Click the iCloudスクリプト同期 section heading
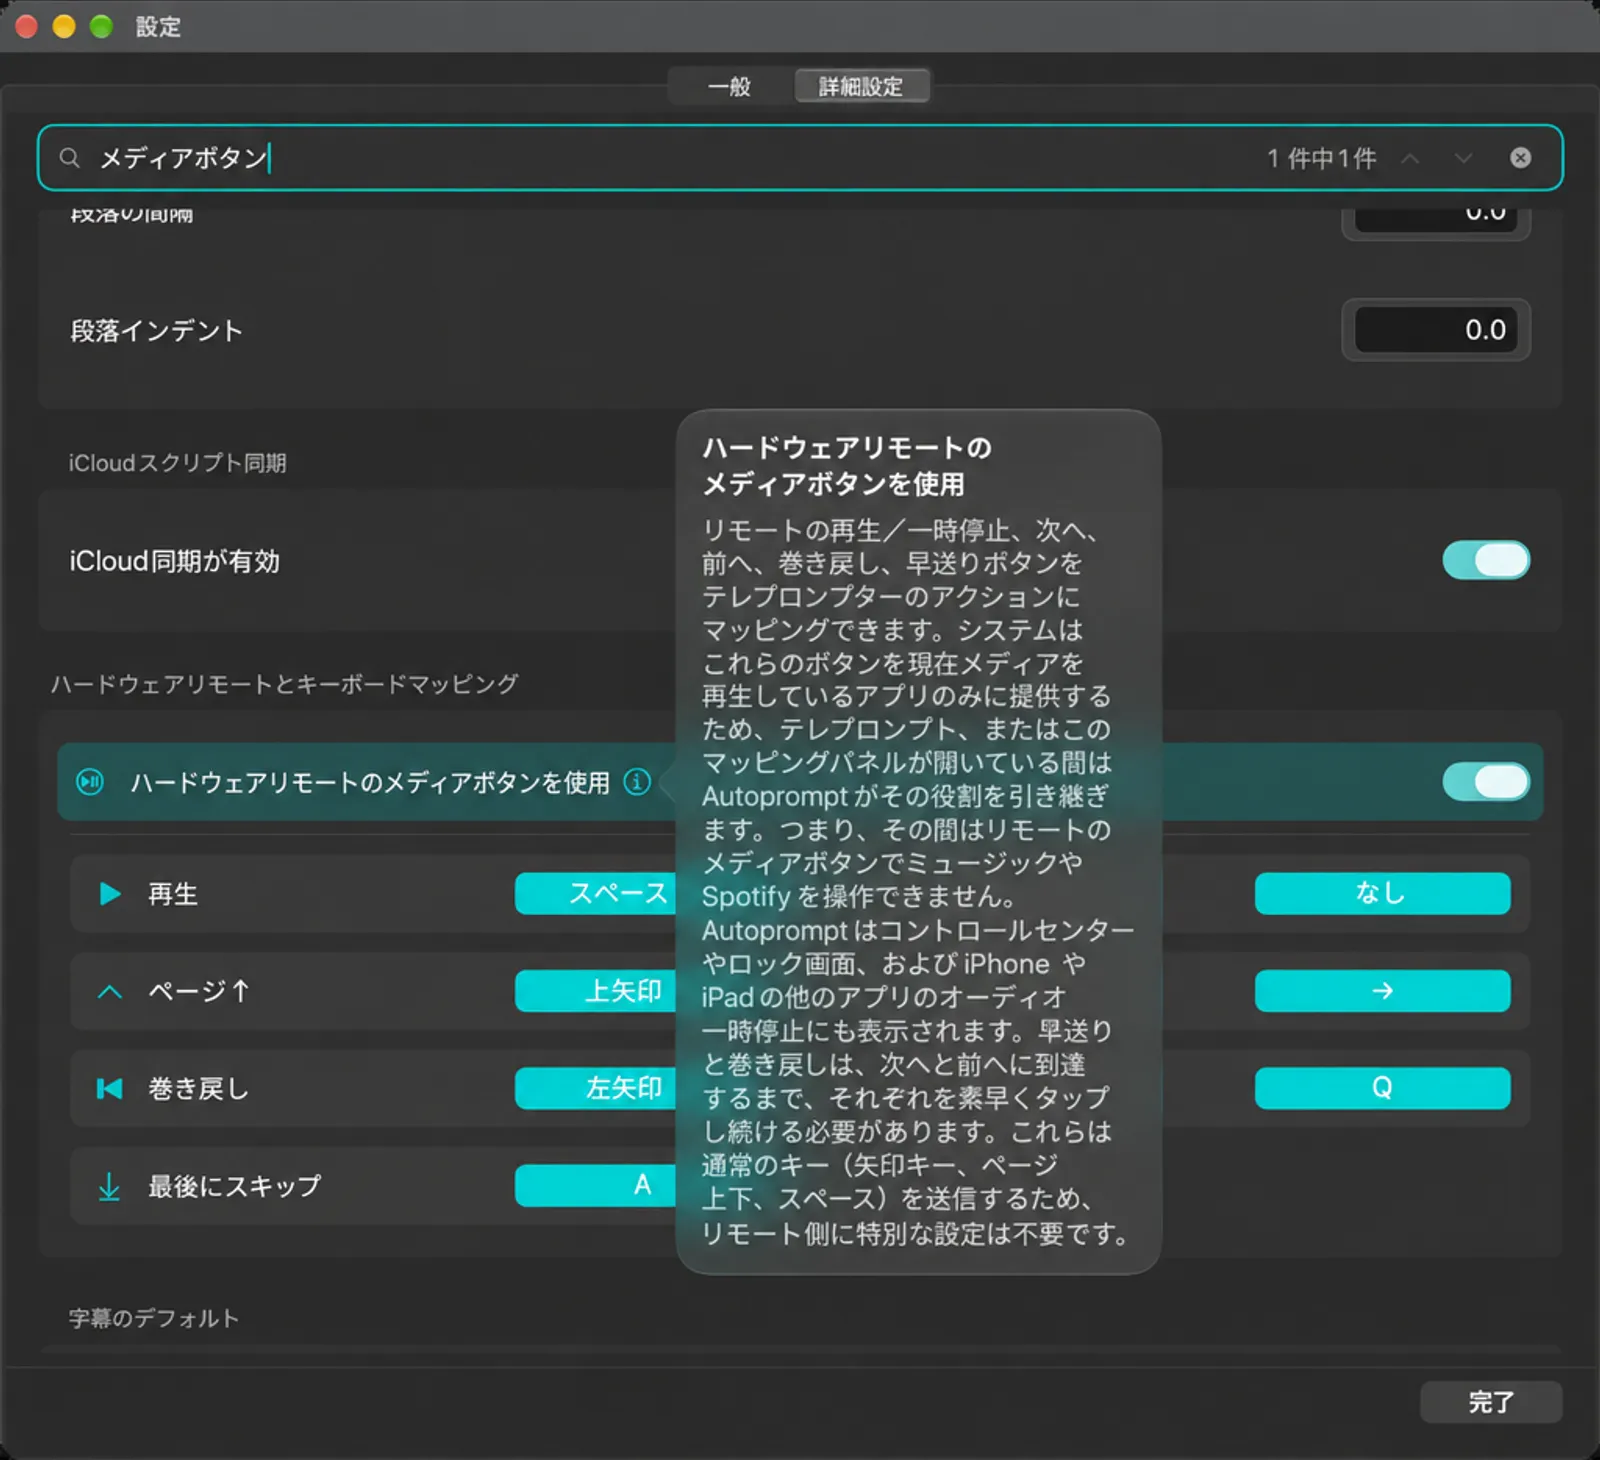 coord(177,463)
